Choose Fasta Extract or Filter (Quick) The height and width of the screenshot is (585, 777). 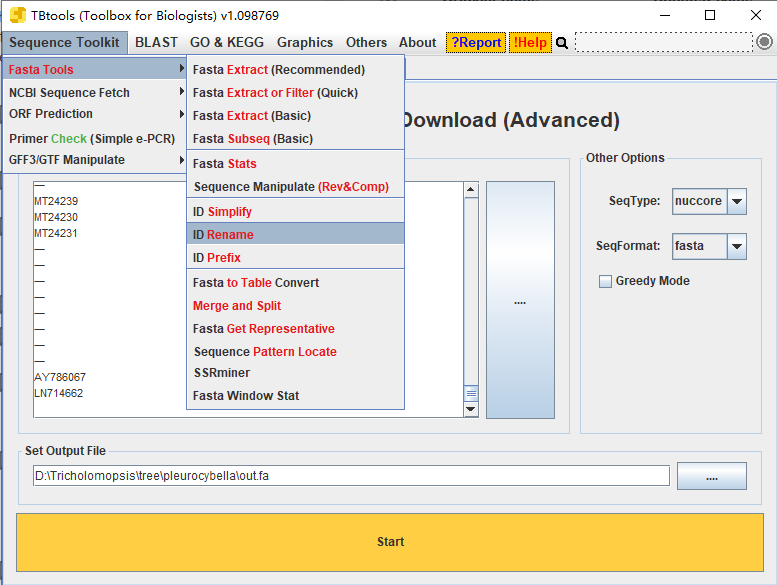[x=295, y=93]
